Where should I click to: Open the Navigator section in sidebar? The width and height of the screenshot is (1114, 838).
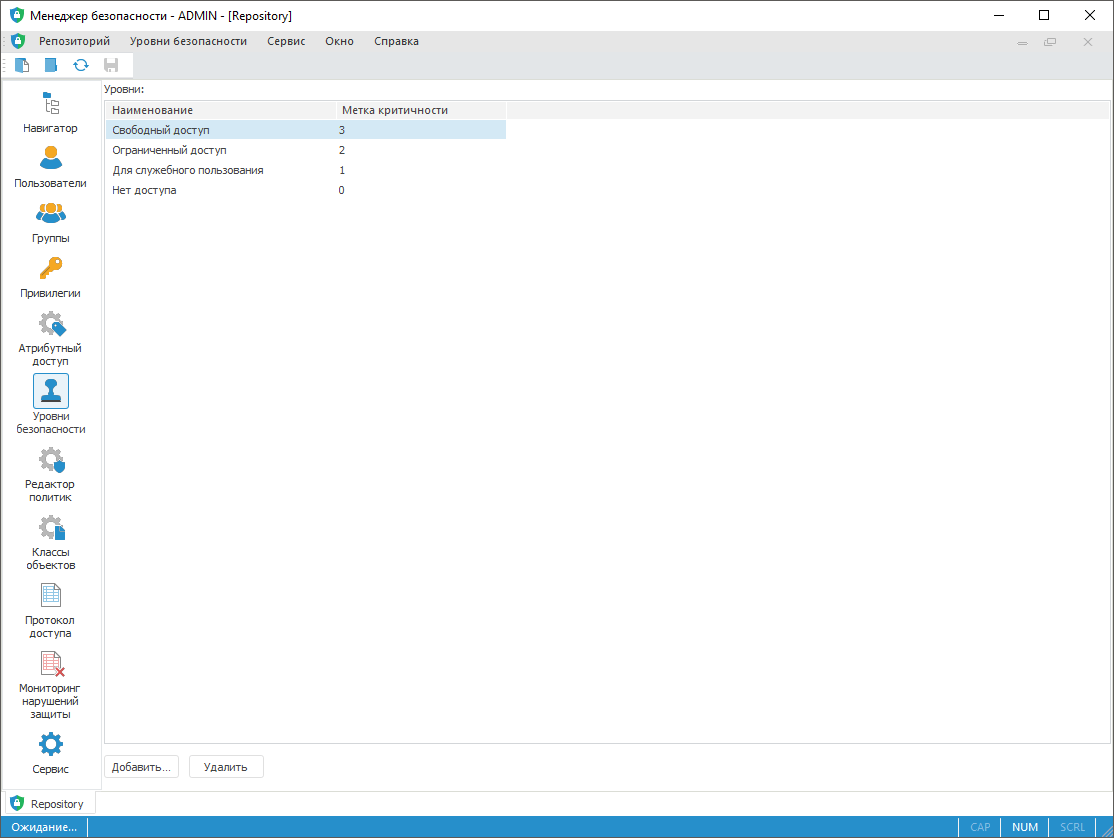pos(50,113)
